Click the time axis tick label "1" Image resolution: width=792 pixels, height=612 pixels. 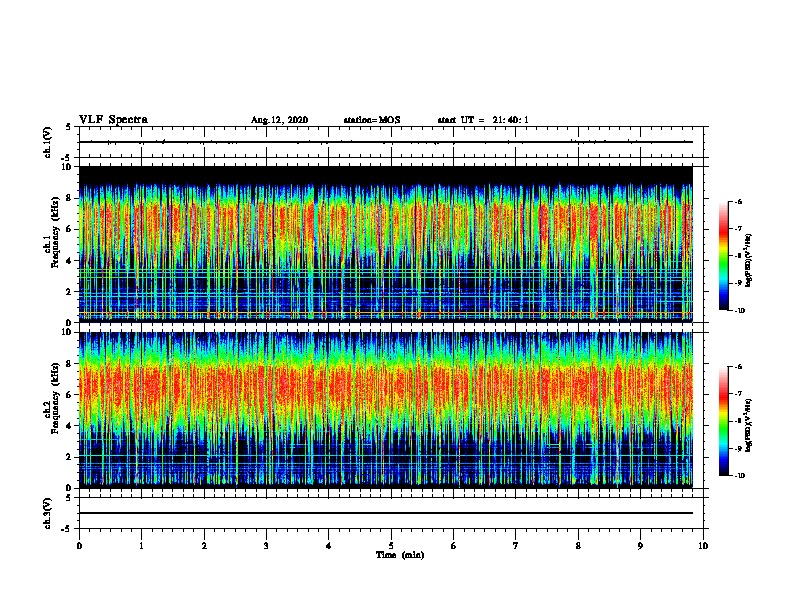(x=142, y=546)
